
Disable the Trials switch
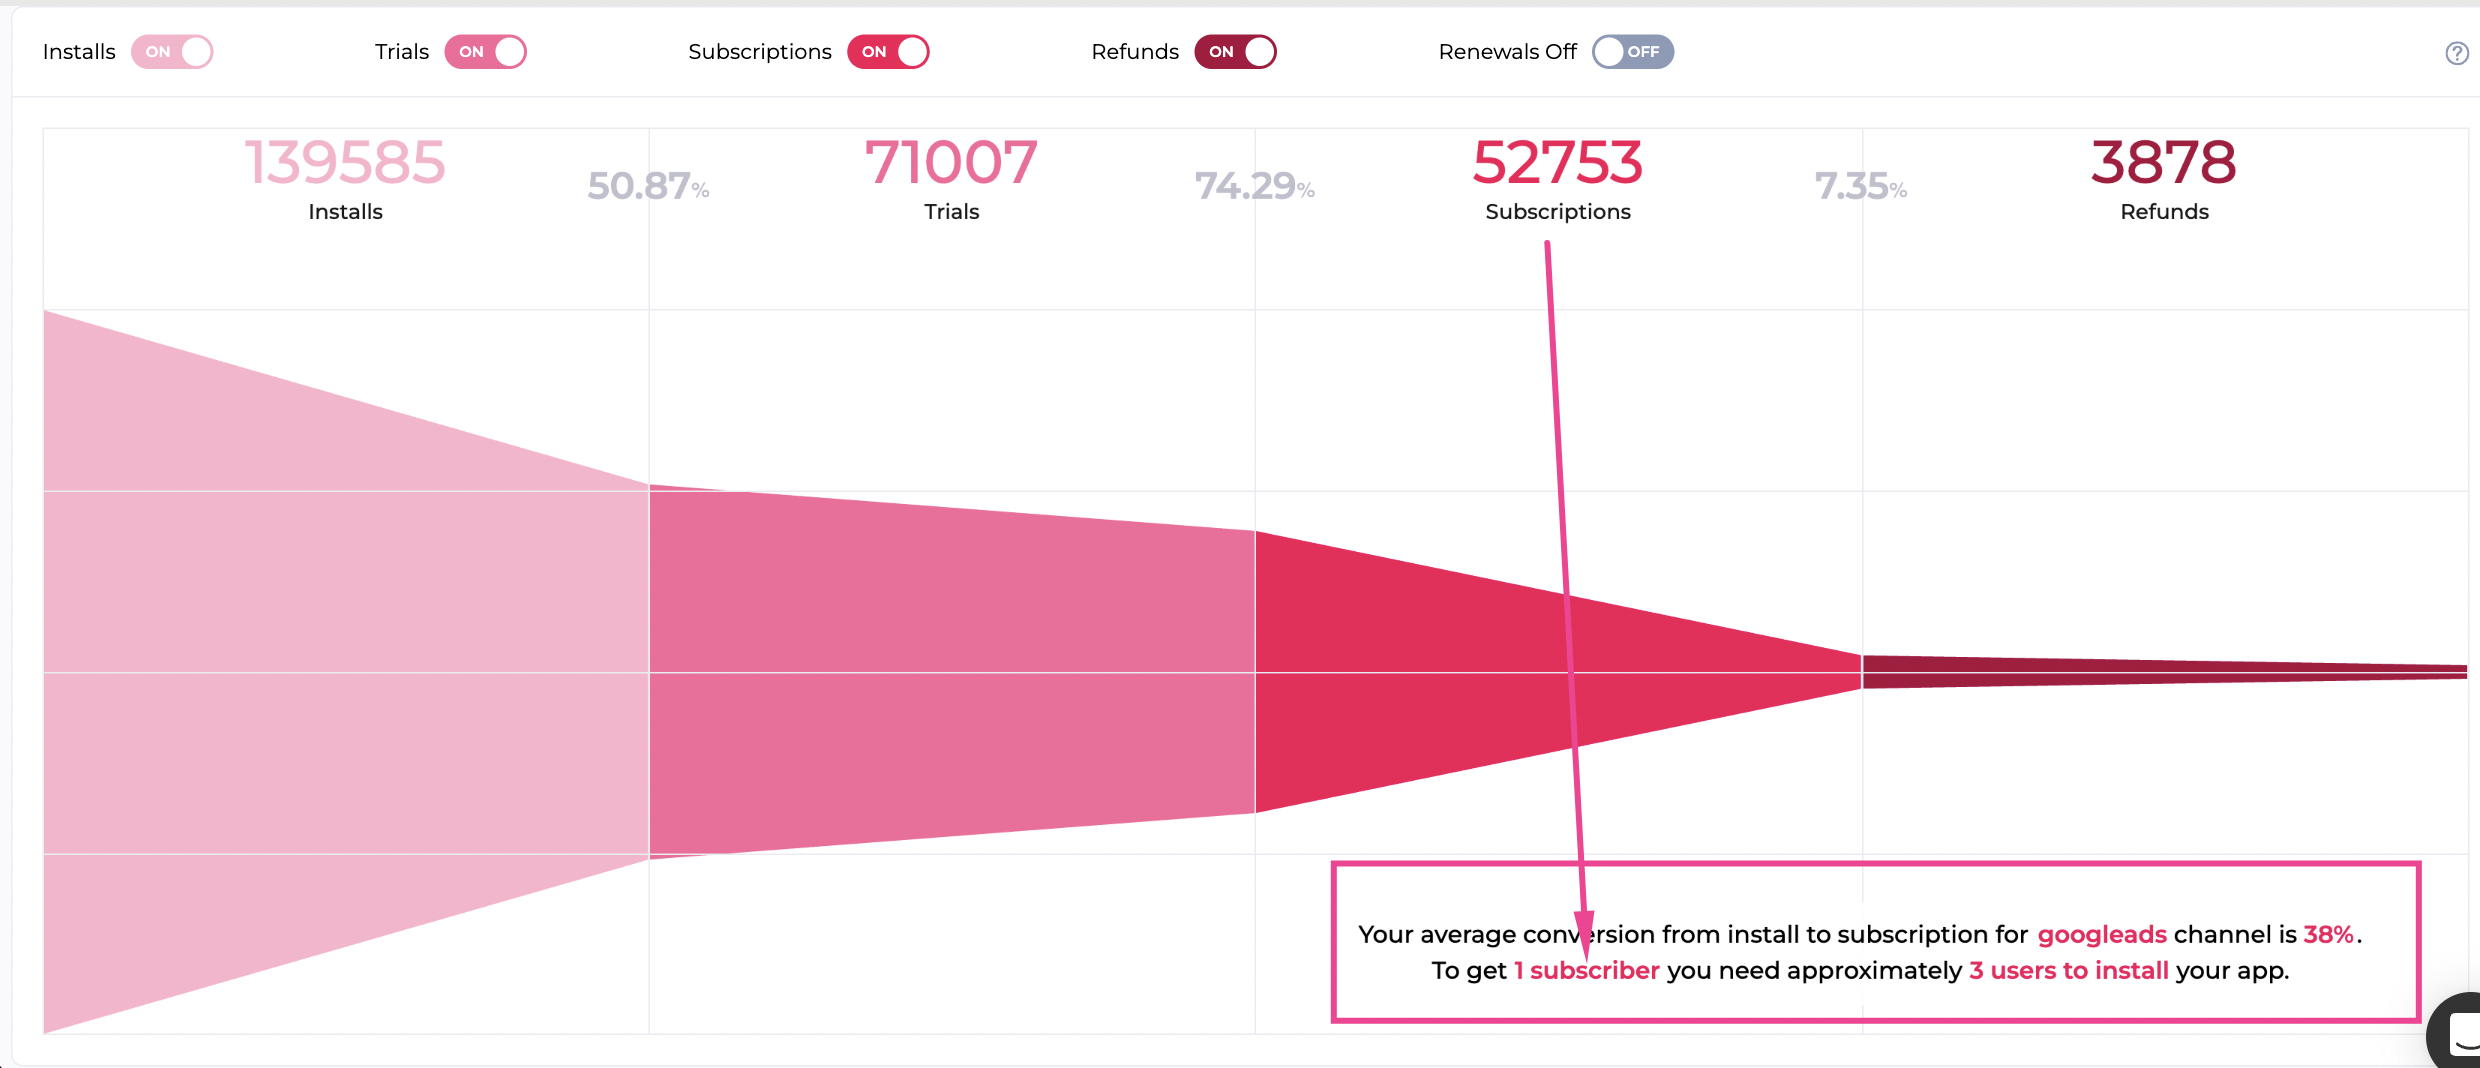[x=485, y=52]
